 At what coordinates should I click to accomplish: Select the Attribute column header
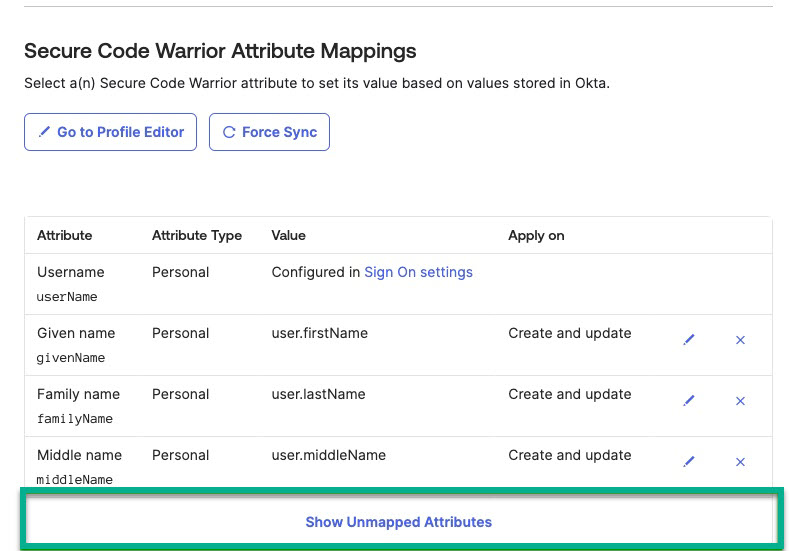65,236
